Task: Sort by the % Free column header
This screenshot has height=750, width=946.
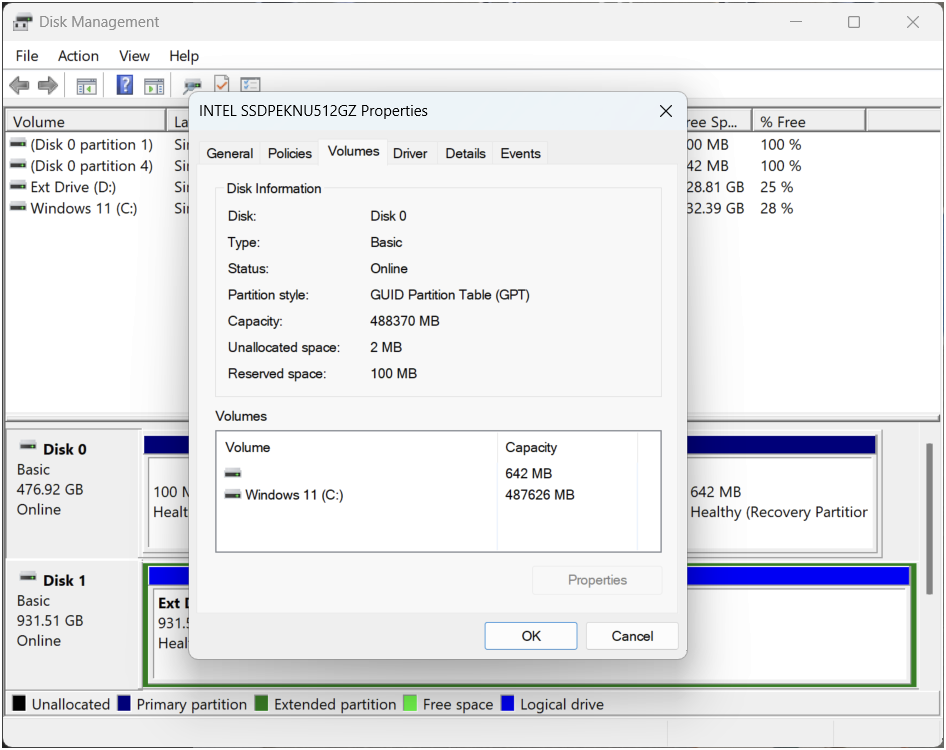Action: coord(809,122)
